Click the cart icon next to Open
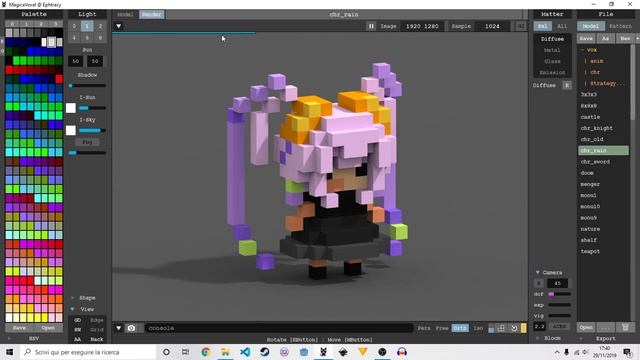 625,327
